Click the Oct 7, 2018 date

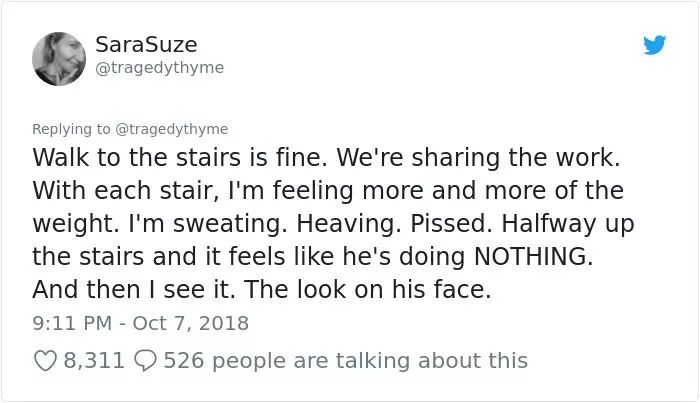point(191,323)
